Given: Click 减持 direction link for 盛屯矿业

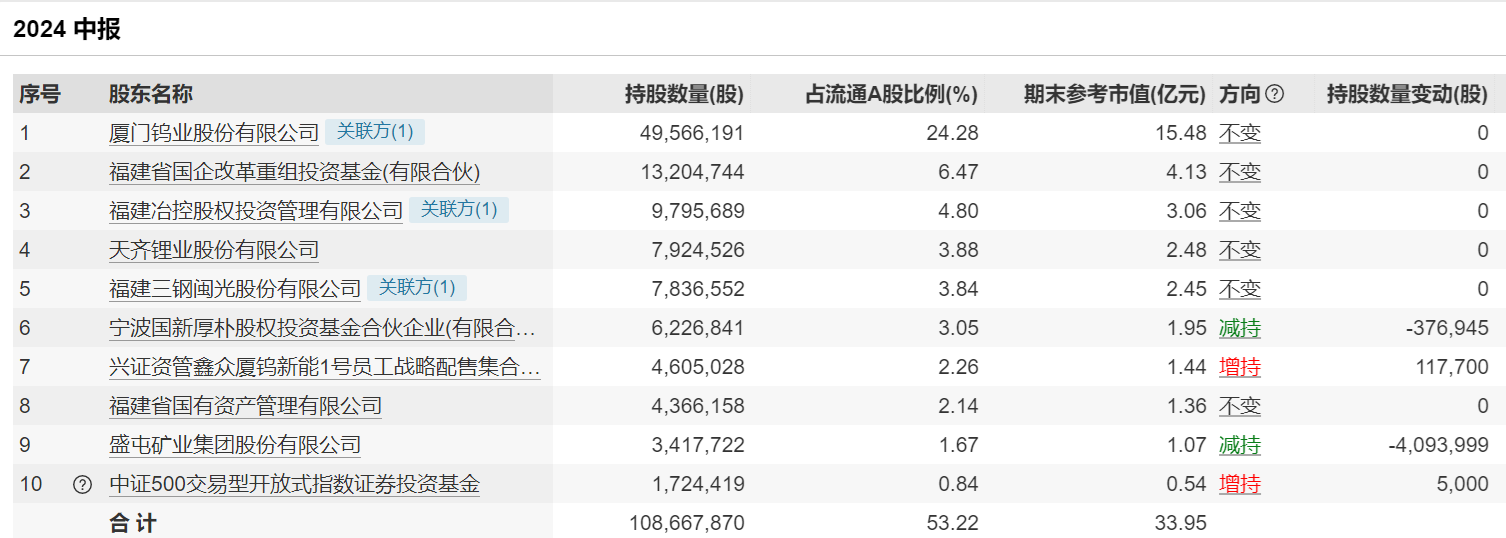Looking at the screenshot, I should (x=1239, y=445).
